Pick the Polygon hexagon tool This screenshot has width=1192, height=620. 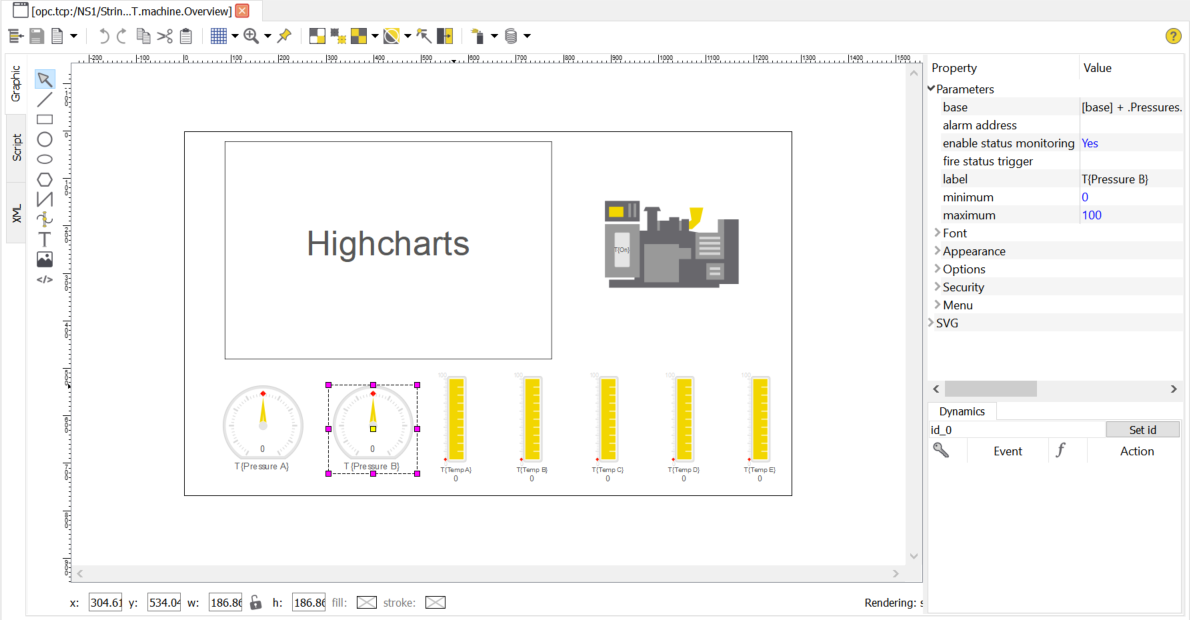(44, 179)
